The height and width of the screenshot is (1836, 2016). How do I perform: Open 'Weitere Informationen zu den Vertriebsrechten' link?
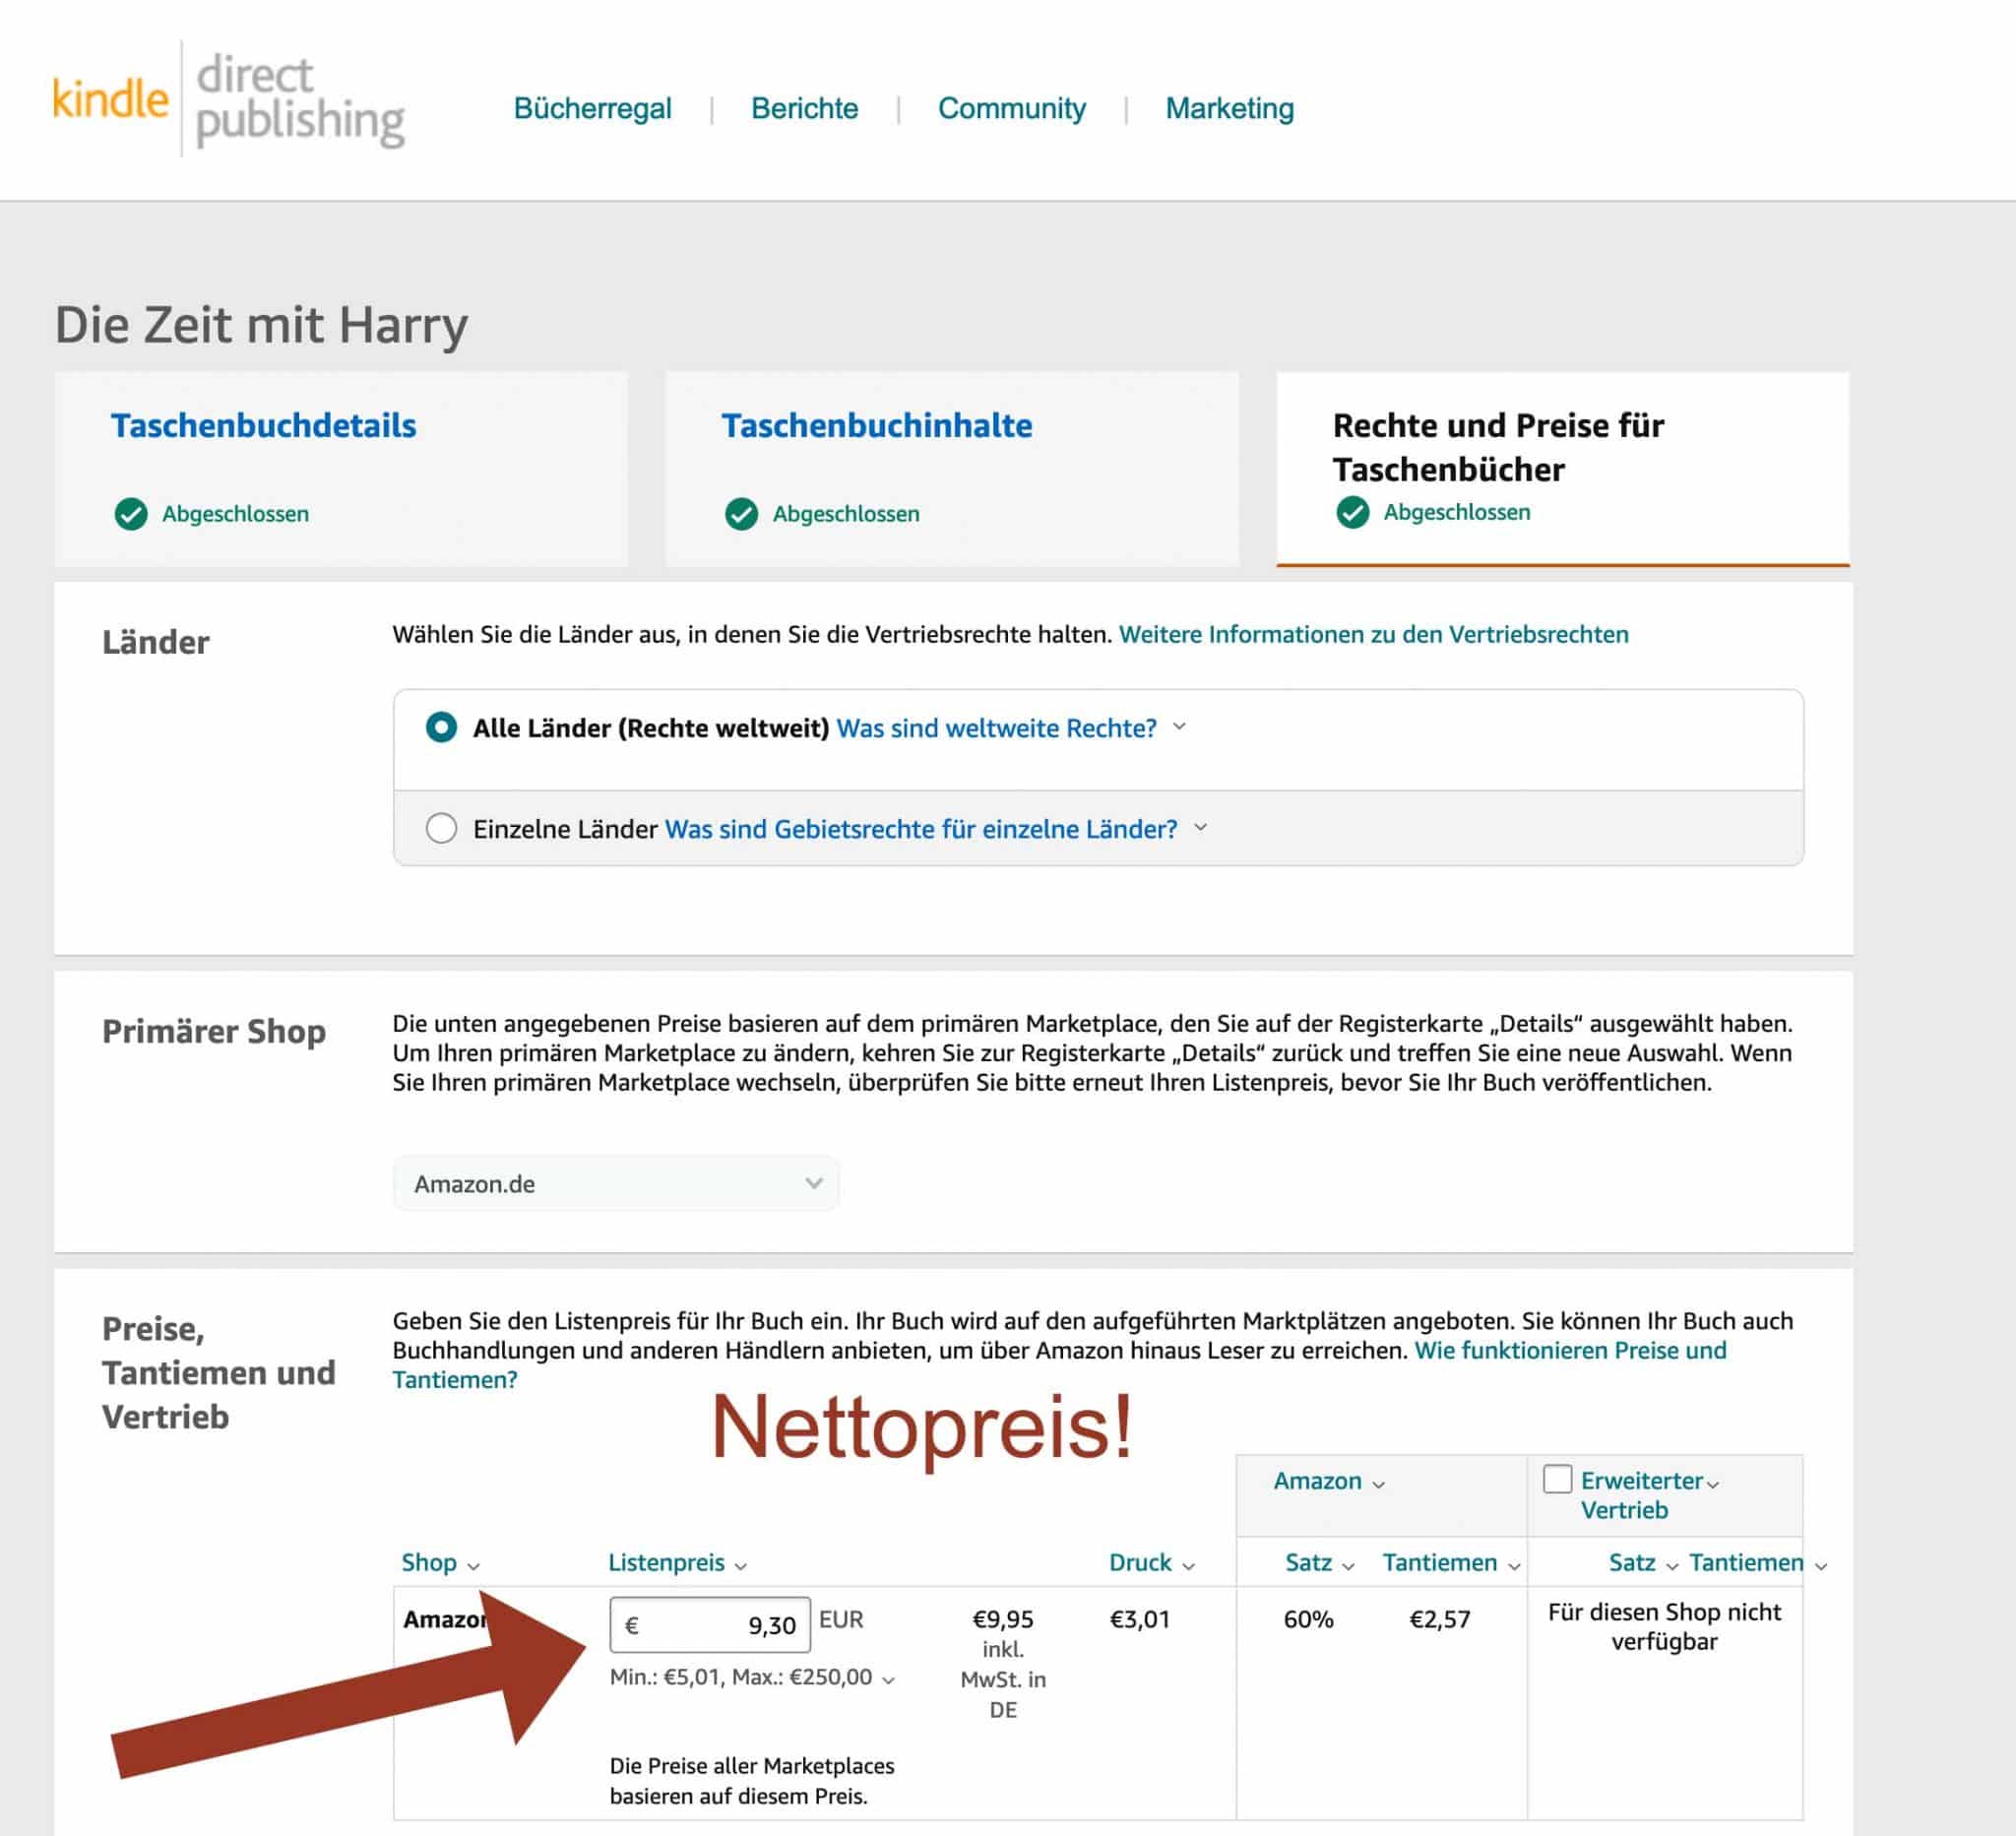[1373, 634]
